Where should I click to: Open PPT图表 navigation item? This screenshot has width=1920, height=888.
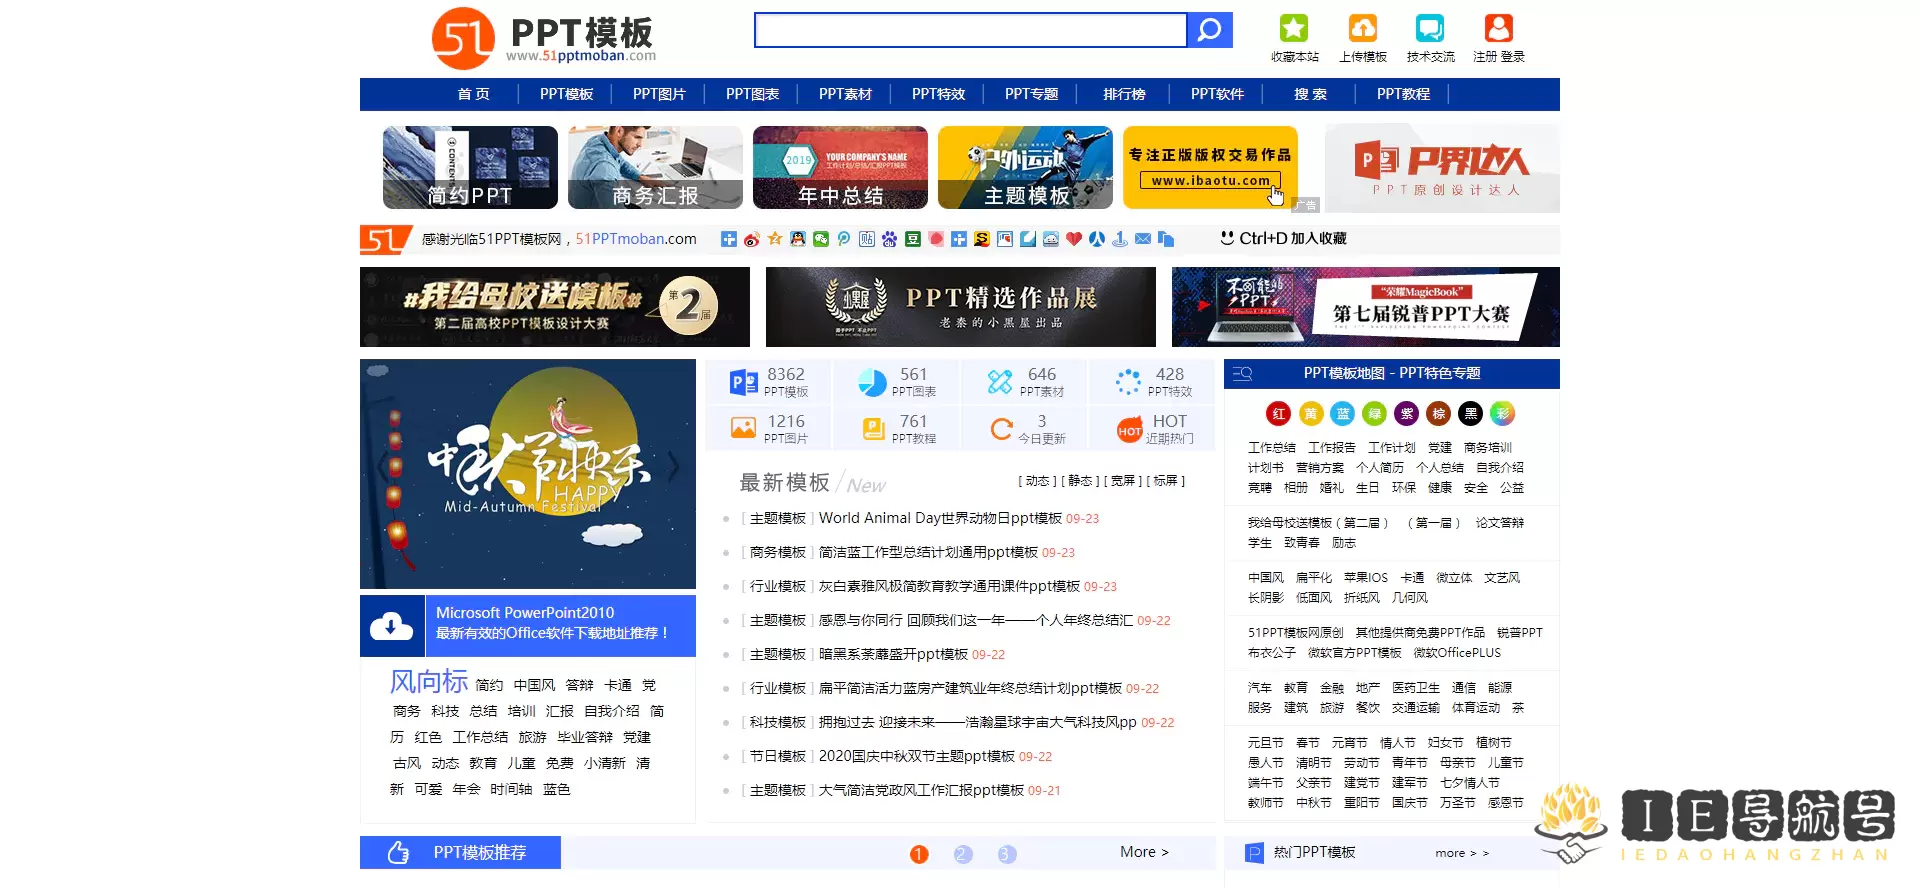pyautogui.click(x=752, y=94)
